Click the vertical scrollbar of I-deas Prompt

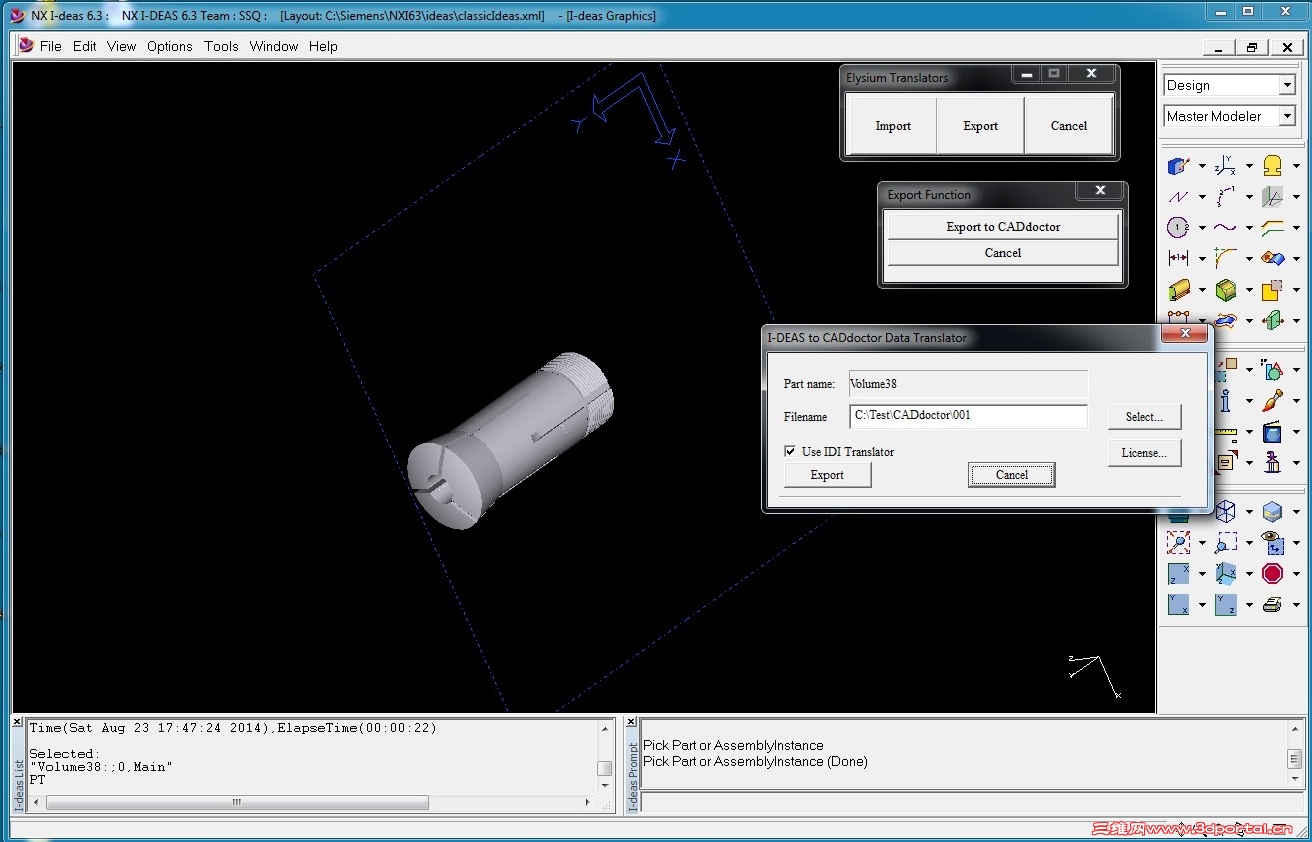tap(1294, 759)
